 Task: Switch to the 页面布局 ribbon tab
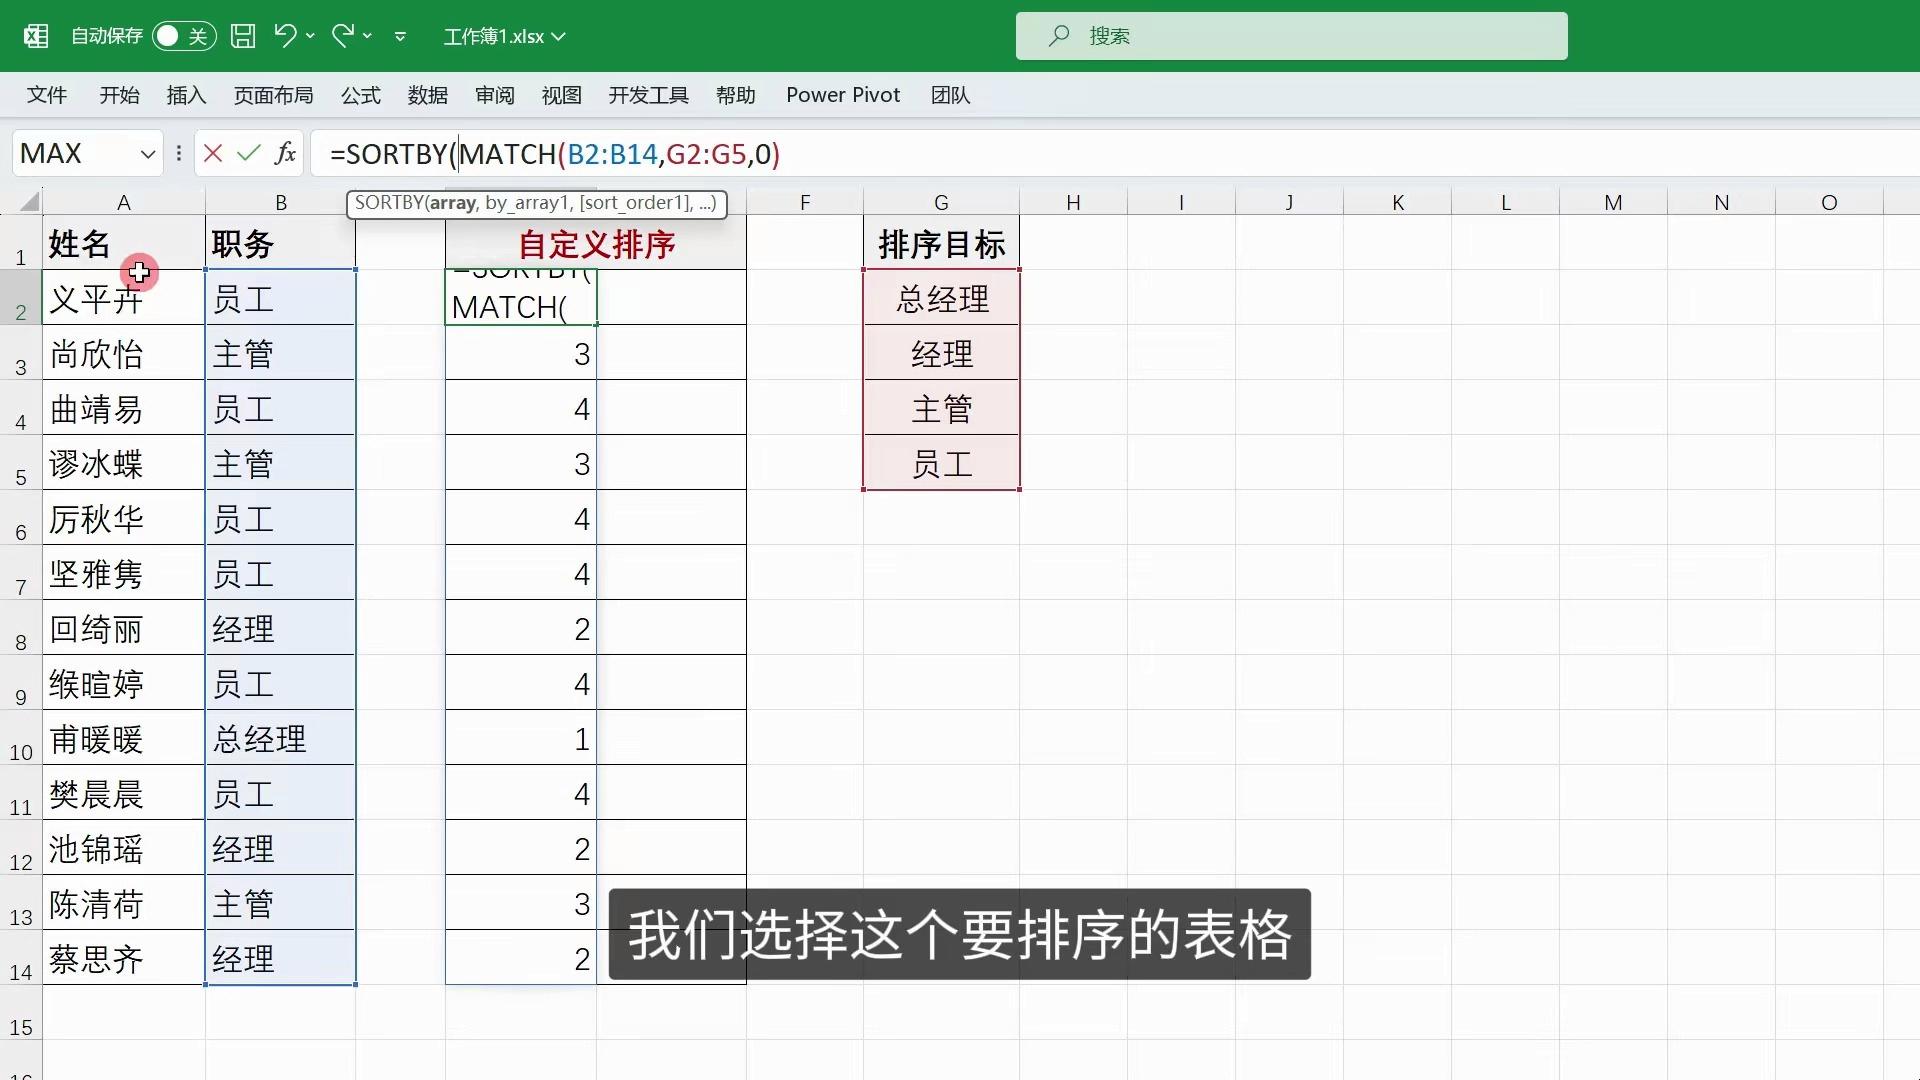pos(273,95)
